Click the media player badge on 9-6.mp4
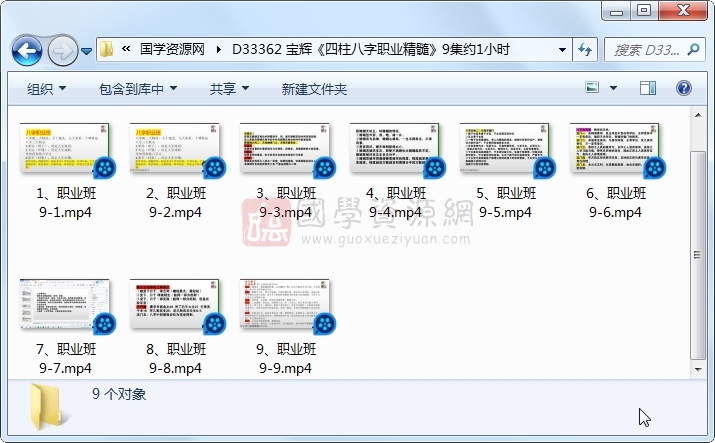This screenshot has height=443, width=715. (x=655, y=168)
